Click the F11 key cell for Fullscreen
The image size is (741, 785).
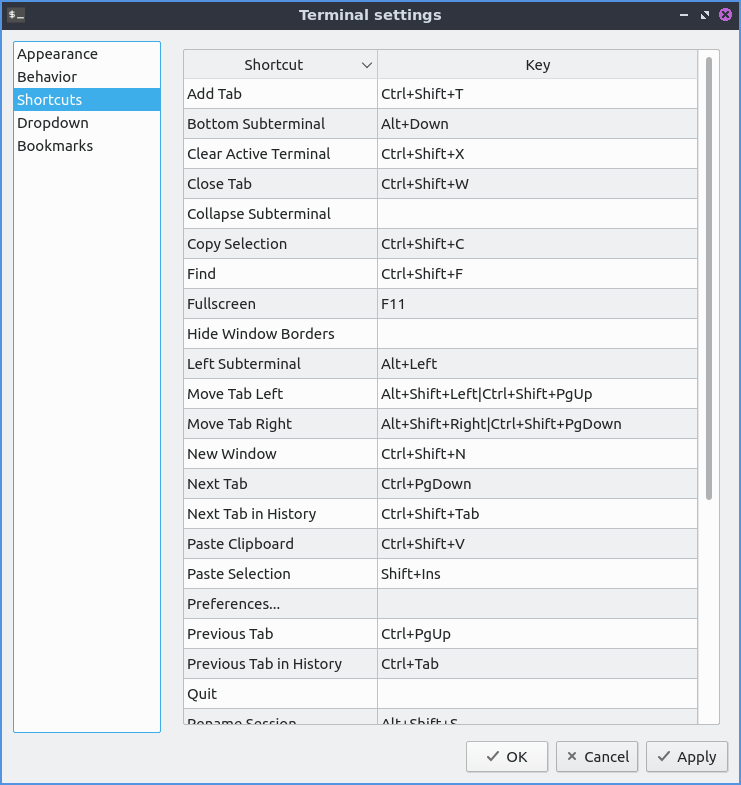pyautogui.click(x=537, y=304)
